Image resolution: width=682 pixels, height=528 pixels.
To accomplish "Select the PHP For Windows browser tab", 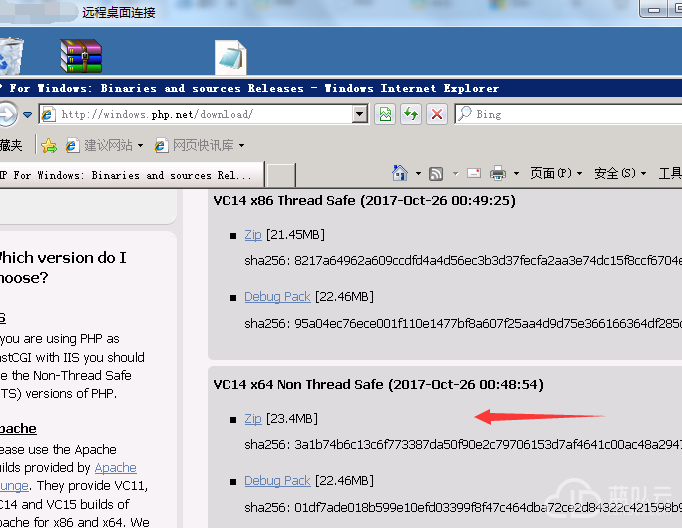I will click(x=130, y=175).
